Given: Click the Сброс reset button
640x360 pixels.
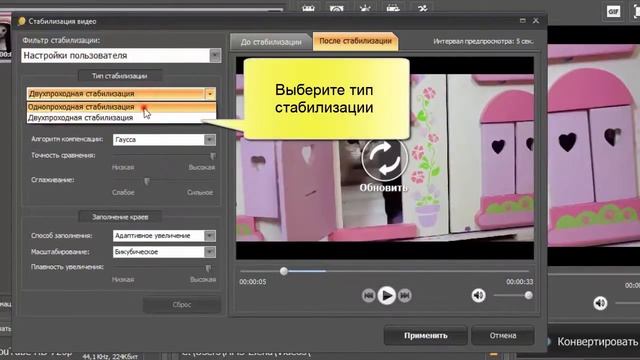Looking at the screenshot, I should (x=182, y=305).
